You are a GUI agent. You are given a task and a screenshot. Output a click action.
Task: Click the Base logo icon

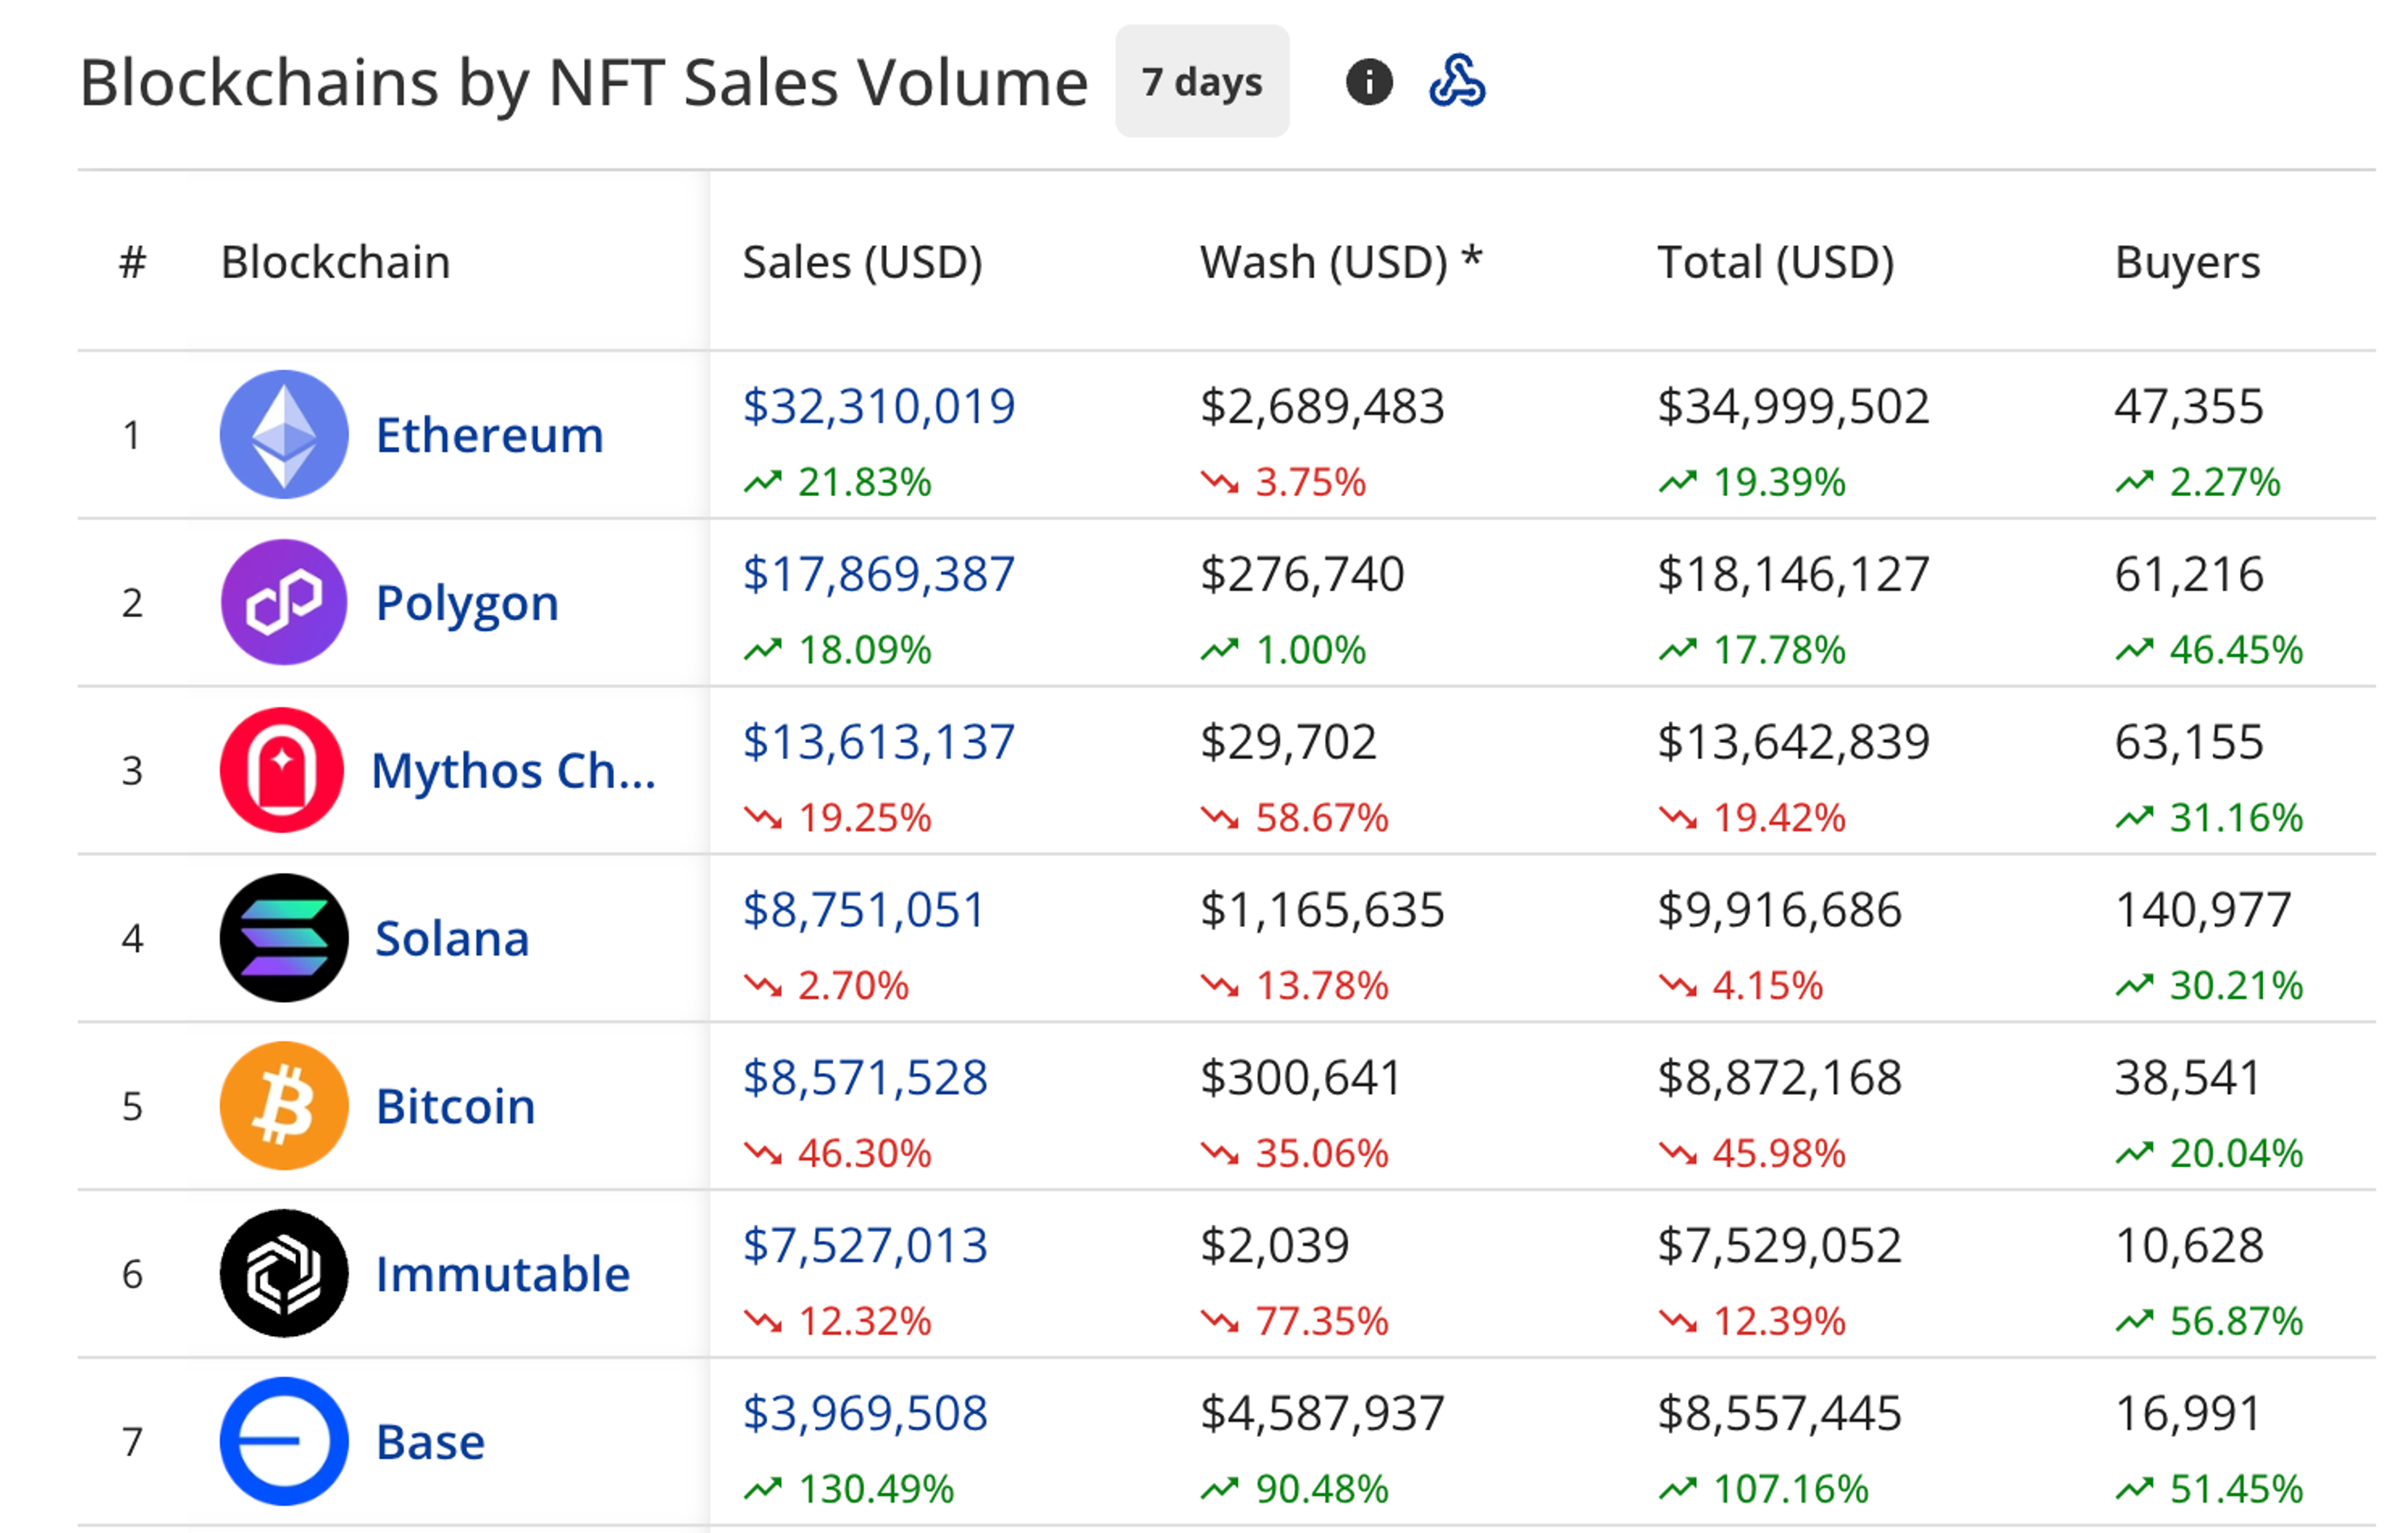tap(284, 1441)
